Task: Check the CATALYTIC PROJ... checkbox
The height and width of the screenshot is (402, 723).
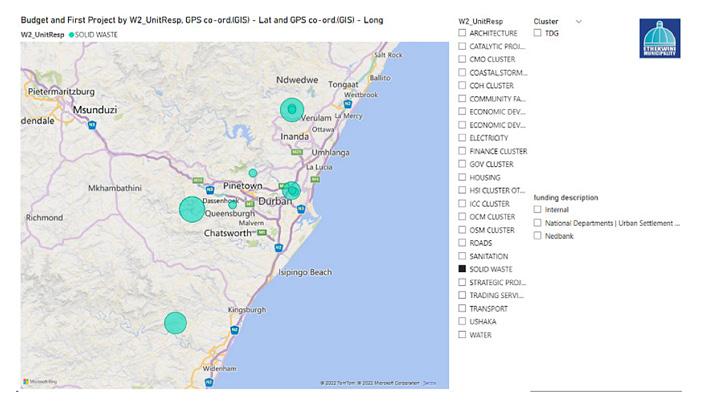Action: [x=462, y=46]
